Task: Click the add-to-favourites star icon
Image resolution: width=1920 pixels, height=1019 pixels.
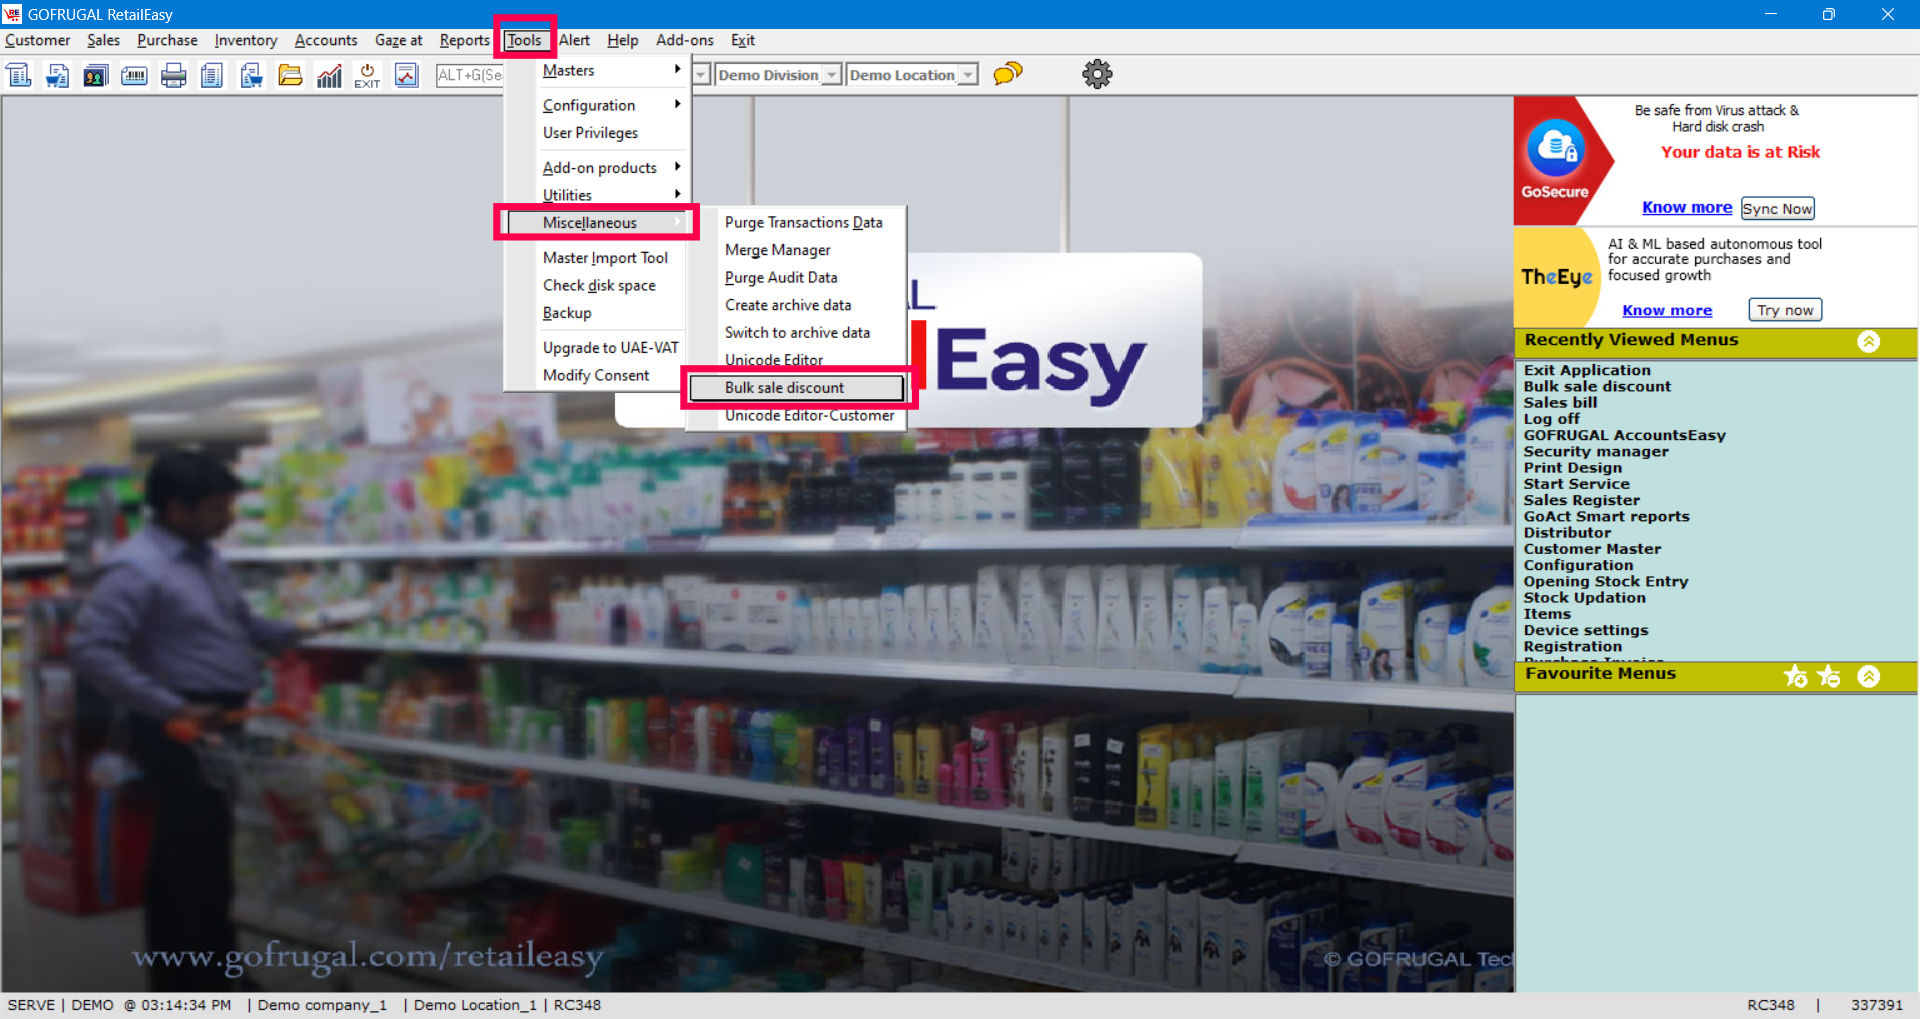Action: [x=1796, y=676]
